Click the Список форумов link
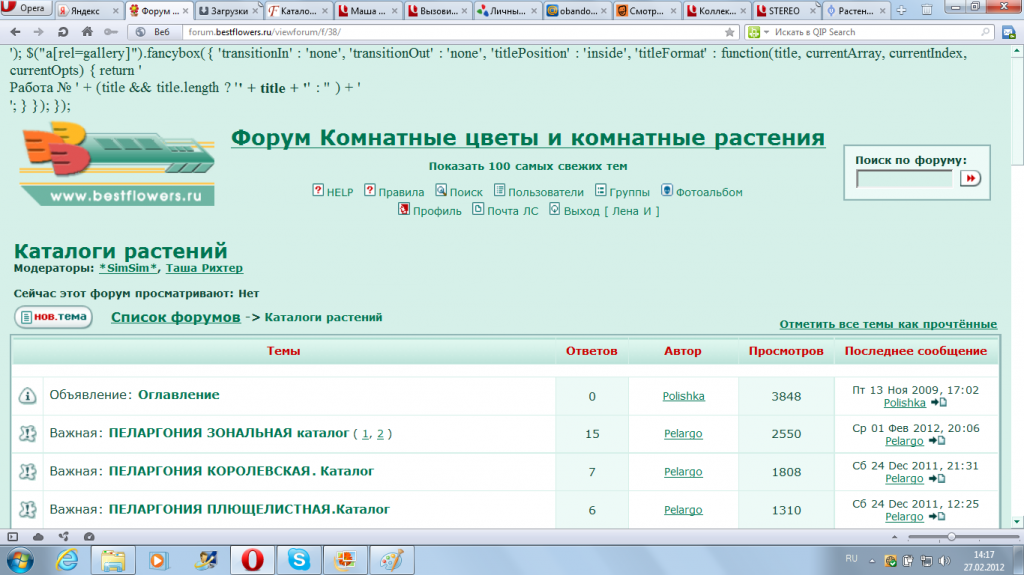The image size is (1024, 575). [x=175, y=317]
